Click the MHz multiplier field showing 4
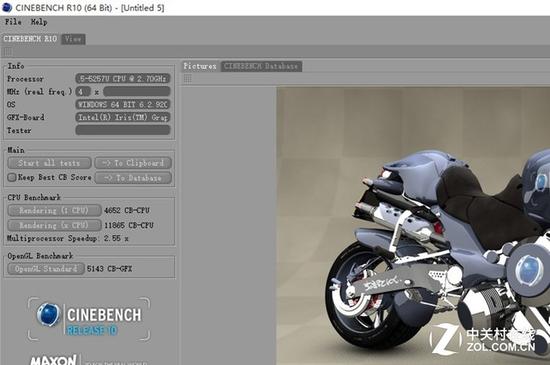 click(83, 92)
